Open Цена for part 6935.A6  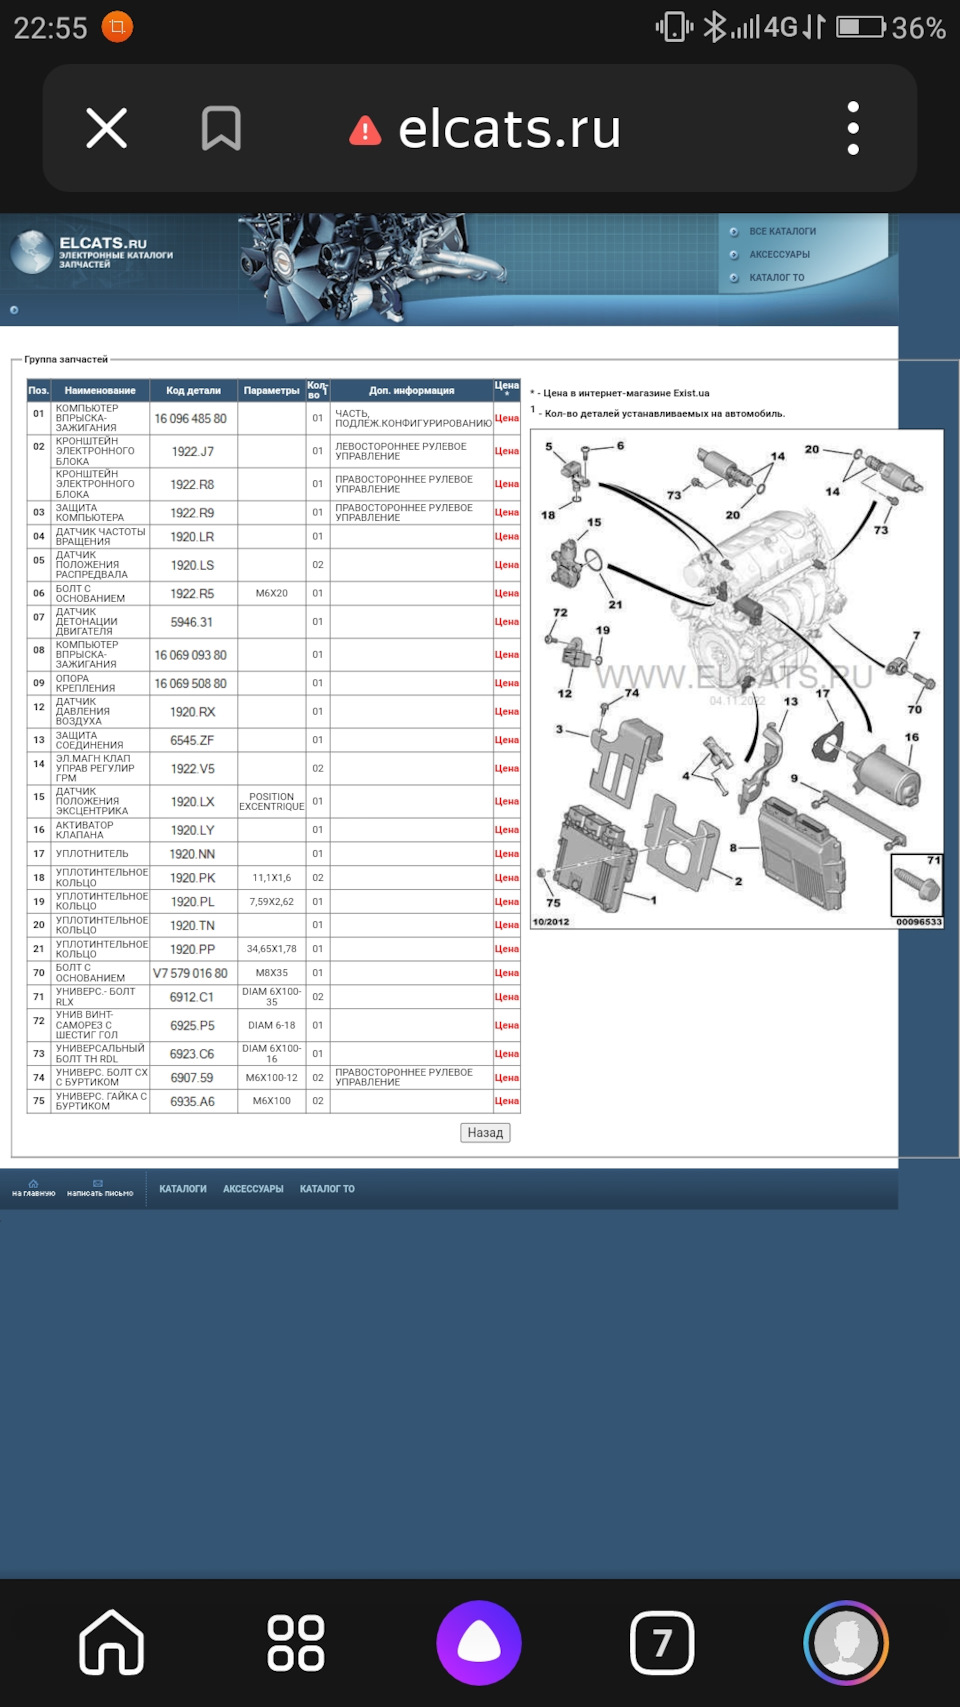[507, 1101]
